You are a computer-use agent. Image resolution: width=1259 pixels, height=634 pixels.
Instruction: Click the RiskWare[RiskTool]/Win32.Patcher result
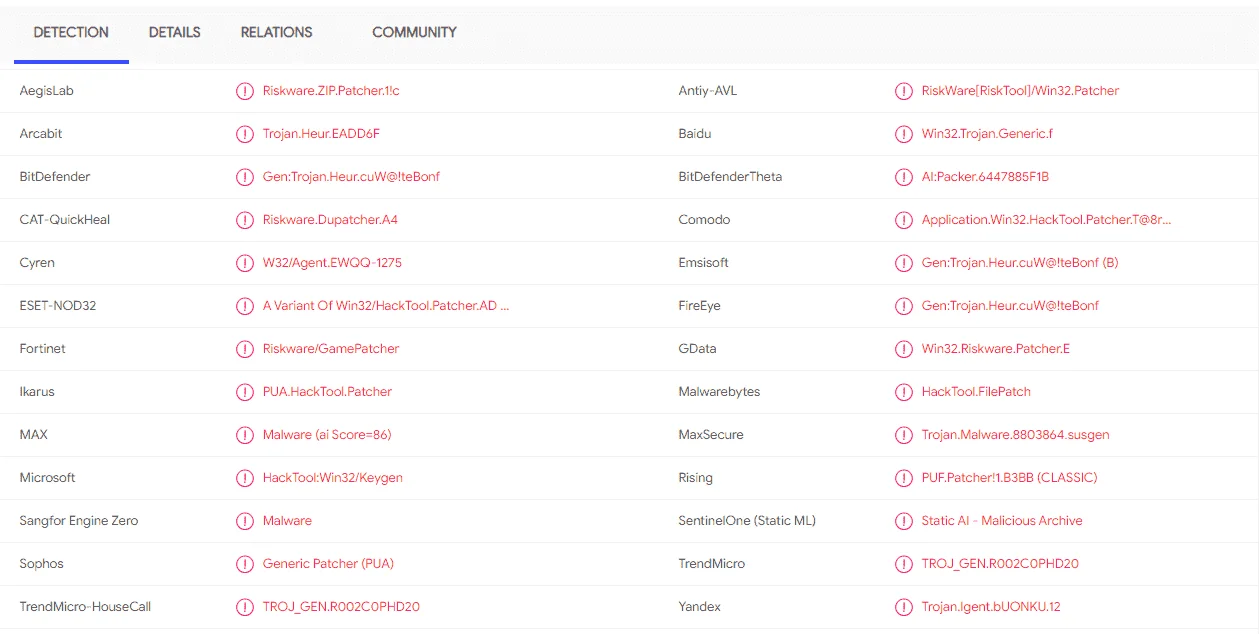pyautogui.click(x=1020, y=91)
